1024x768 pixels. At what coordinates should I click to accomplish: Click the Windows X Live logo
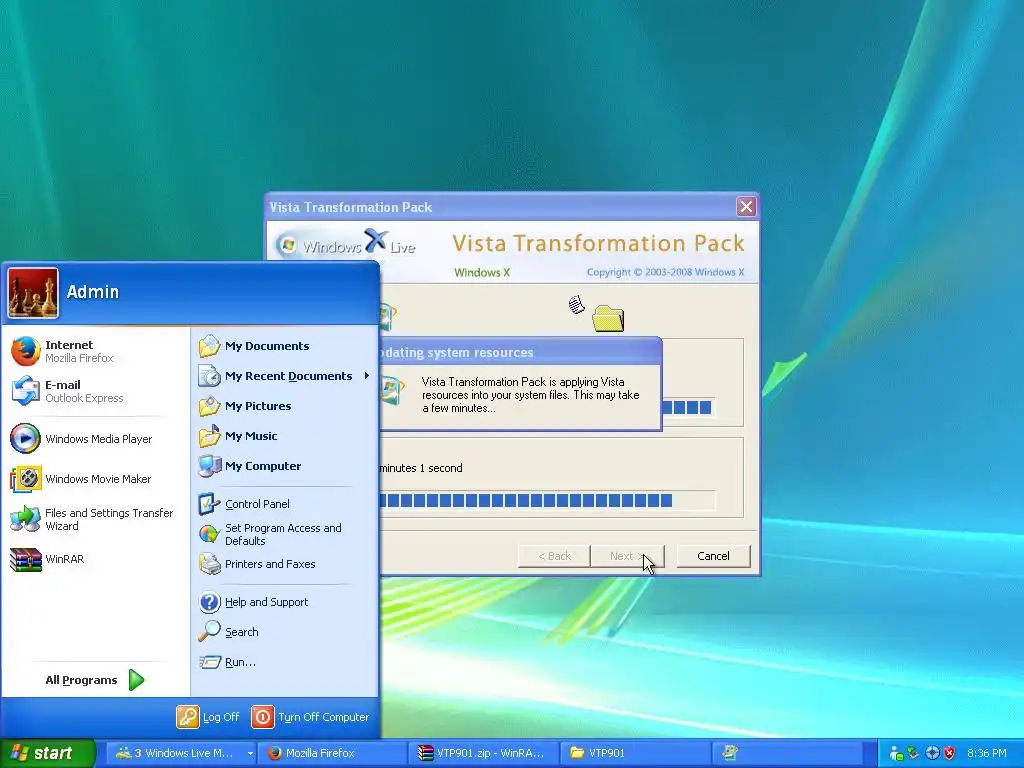coord(346,244)
